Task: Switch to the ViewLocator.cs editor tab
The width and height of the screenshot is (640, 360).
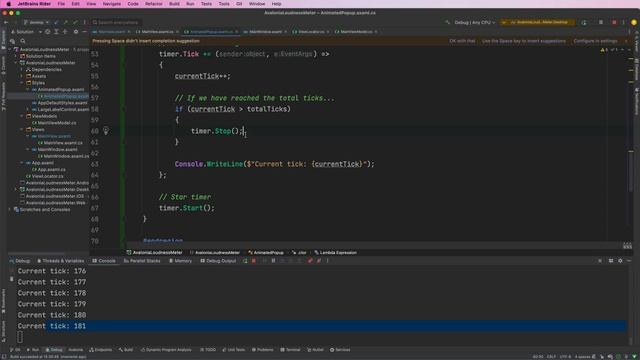Action: click(x=311, y=31)
